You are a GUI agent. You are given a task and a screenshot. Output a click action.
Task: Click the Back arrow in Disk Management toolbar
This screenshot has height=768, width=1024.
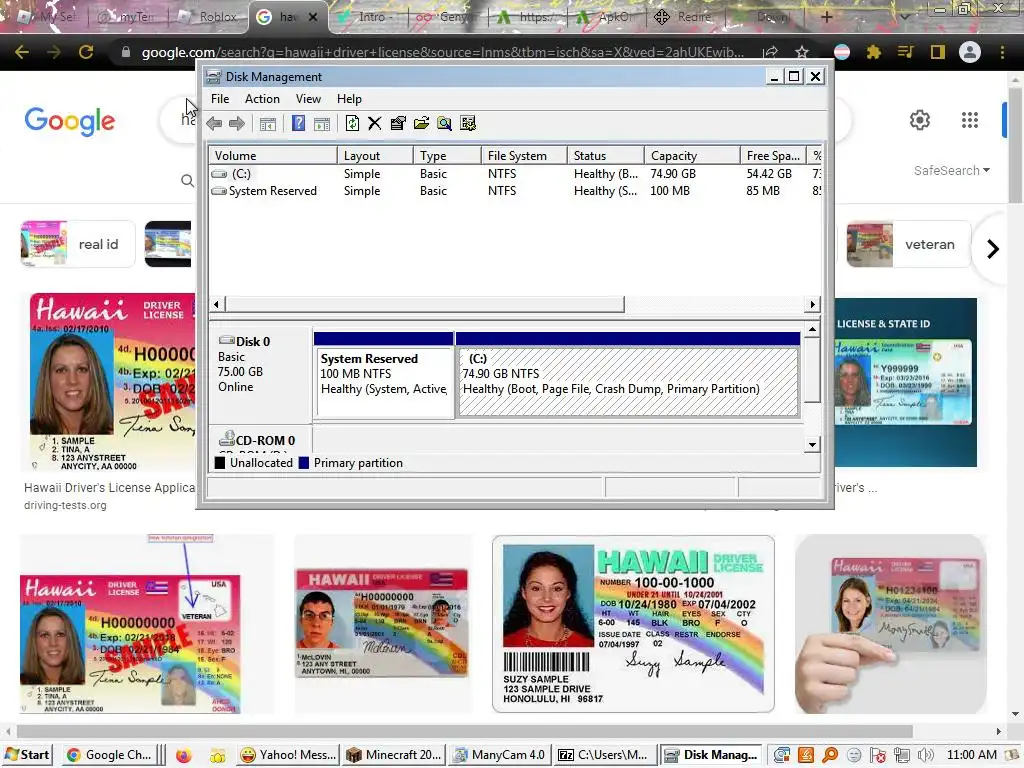click(214, 123)
